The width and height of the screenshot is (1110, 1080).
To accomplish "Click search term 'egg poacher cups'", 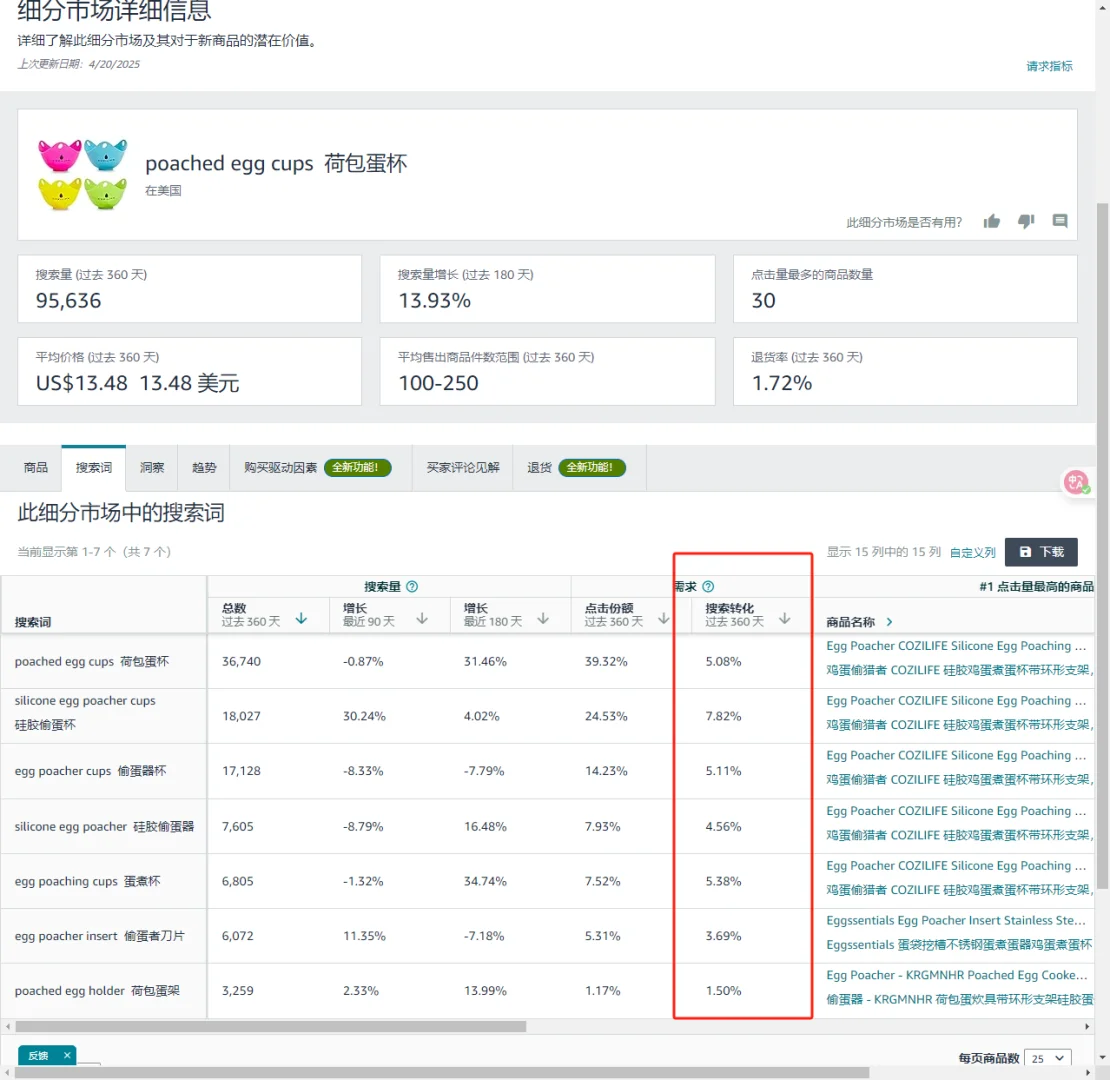I will pyautogui.click(x=91, y=771).
